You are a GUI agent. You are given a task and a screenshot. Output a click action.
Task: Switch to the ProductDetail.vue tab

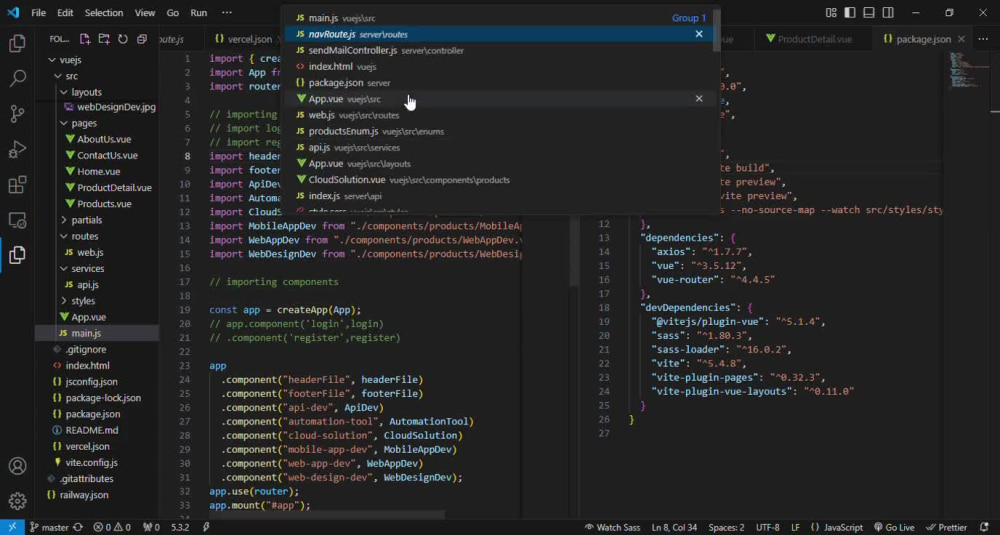pos(809,39)
